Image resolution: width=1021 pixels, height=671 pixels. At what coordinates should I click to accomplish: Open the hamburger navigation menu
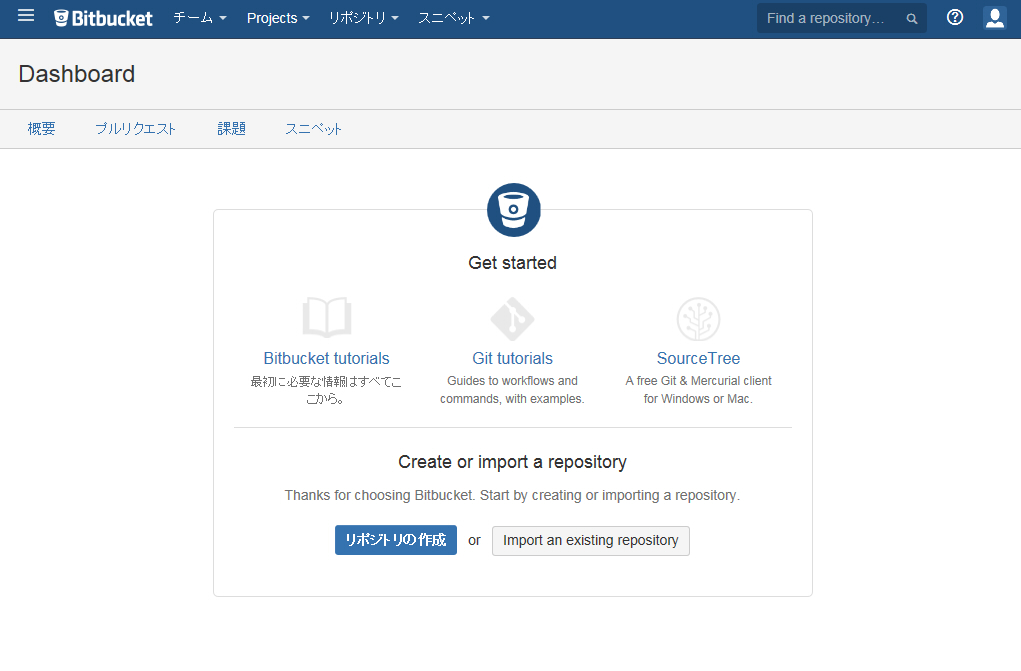tap(26, 16)
